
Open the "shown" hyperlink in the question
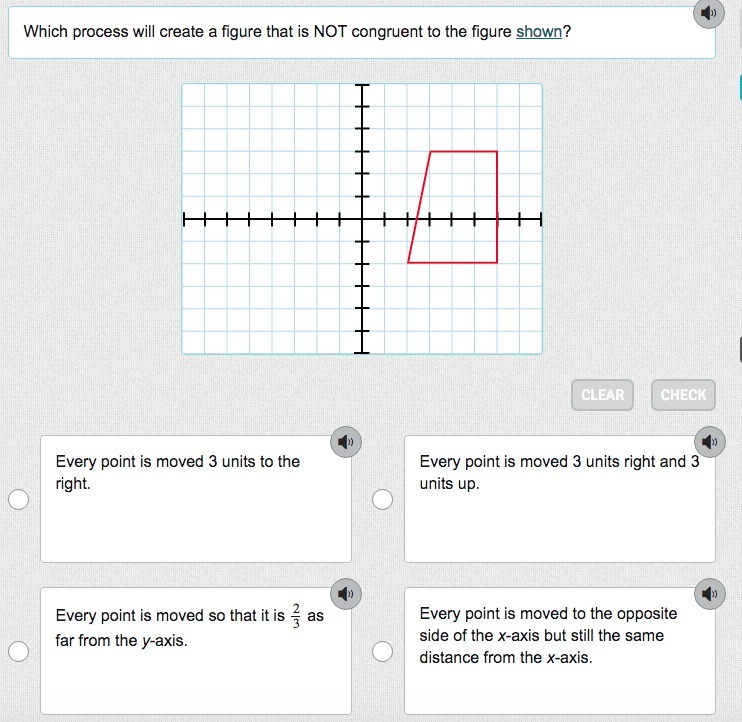click(x=539, y=32)
